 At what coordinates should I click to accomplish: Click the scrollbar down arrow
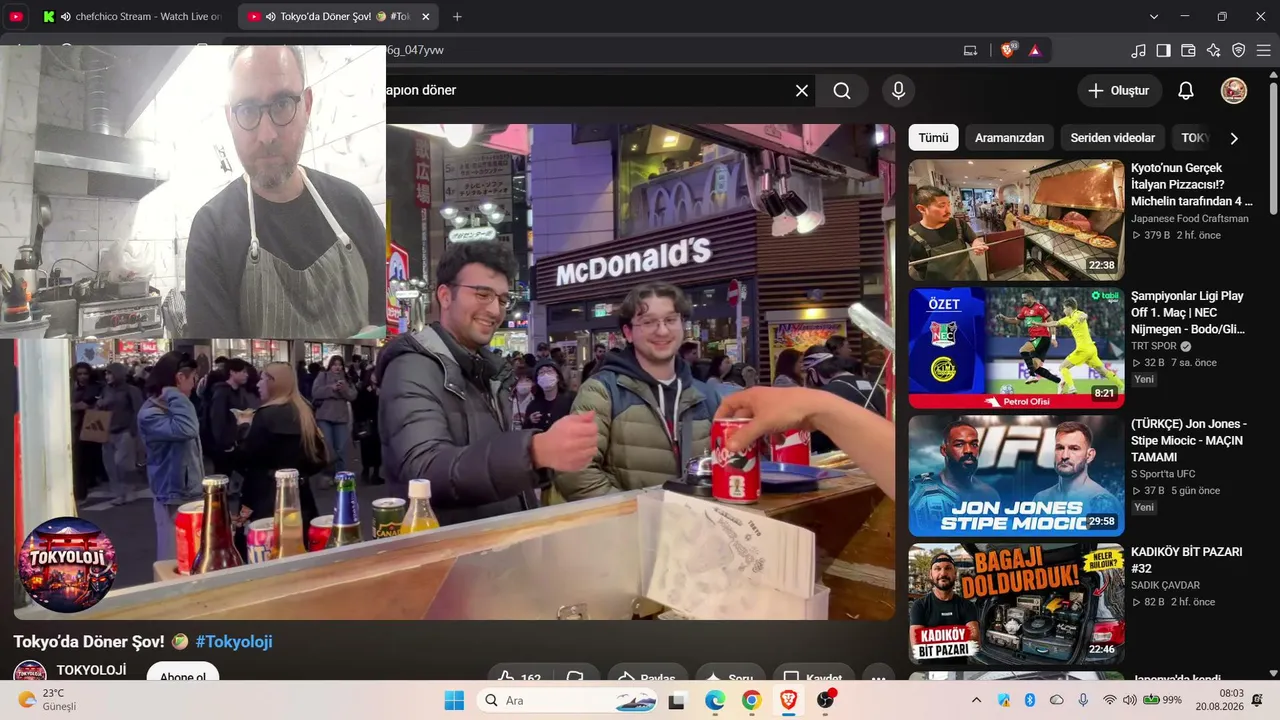pyautogui.click(x=1273, y=674)
